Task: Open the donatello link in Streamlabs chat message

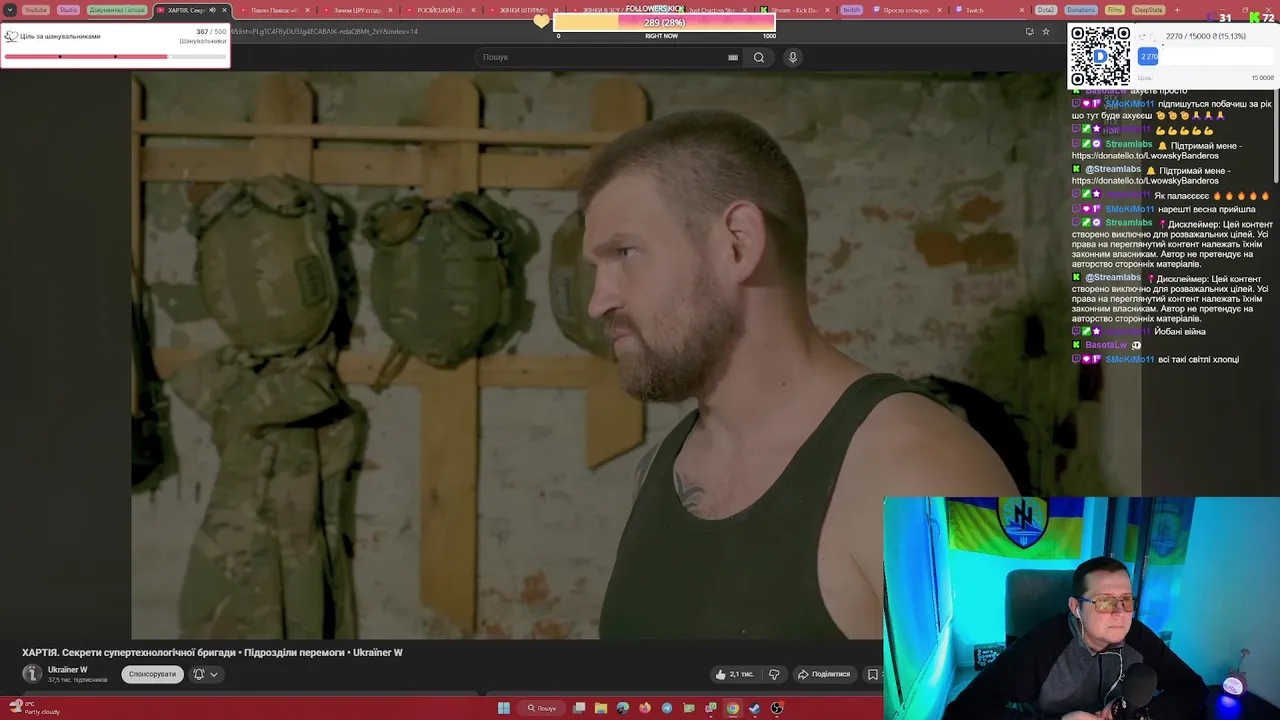Action: point(1145,156)
